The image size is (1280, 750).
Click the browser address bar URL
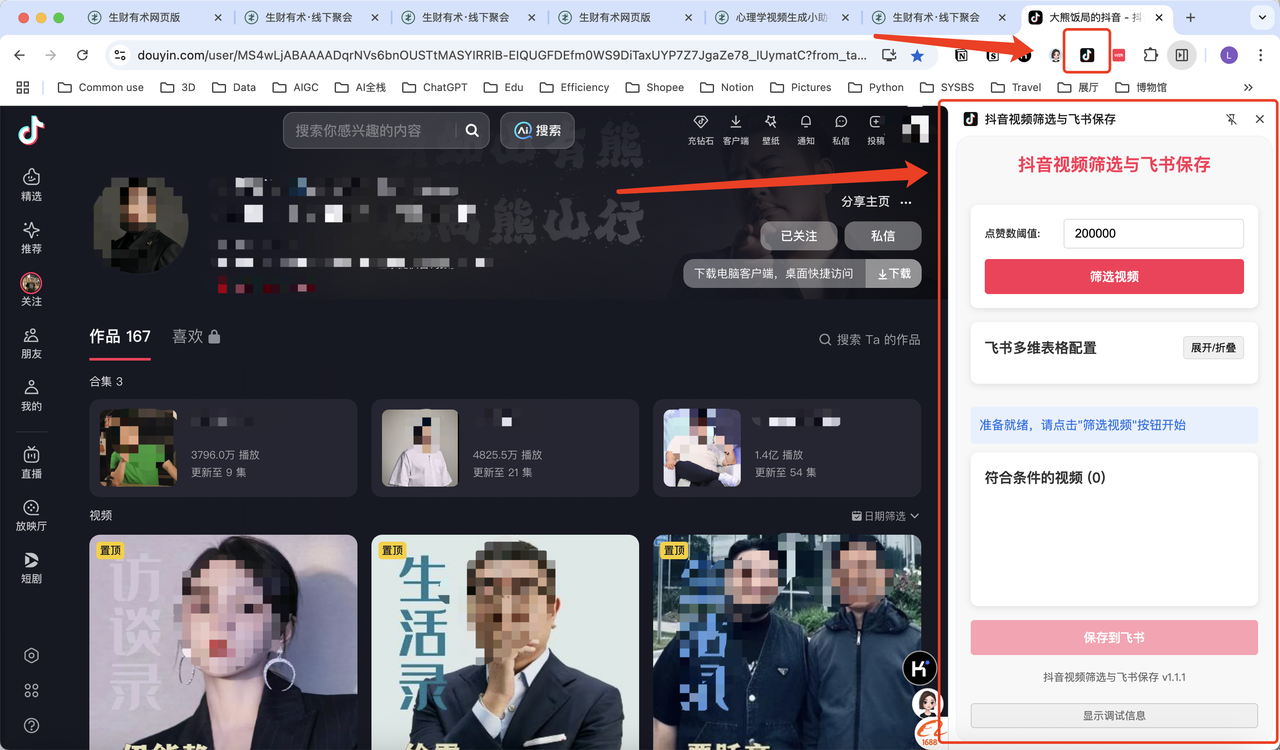coord(501,56)
